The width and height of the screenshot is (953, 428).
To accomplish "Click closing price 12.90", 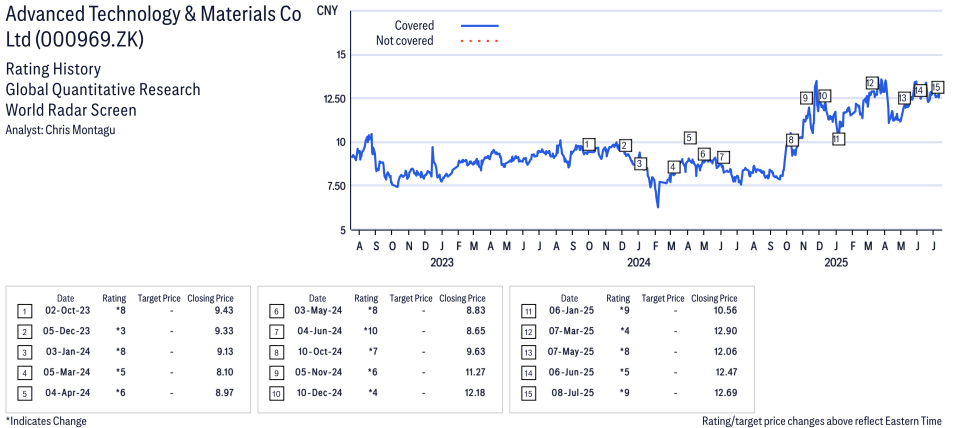I will pyautogui.click(x=726, y=331).
